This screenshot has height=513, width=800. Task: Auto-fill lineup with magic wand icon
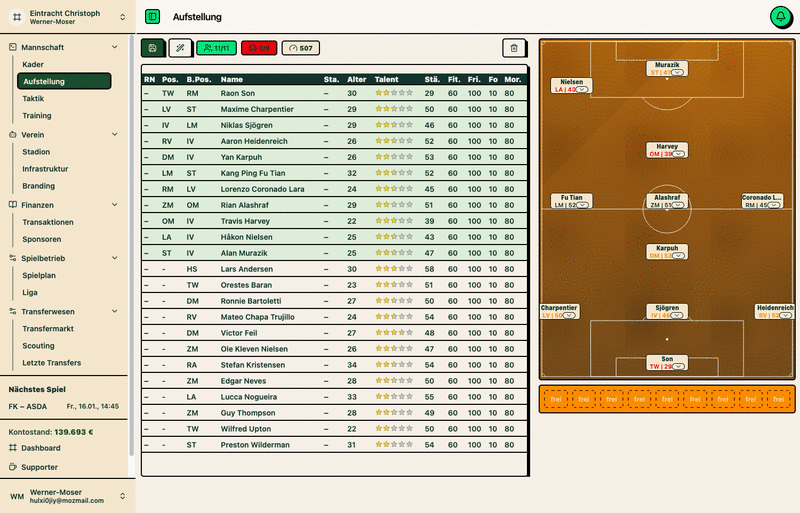pos(180,48)
